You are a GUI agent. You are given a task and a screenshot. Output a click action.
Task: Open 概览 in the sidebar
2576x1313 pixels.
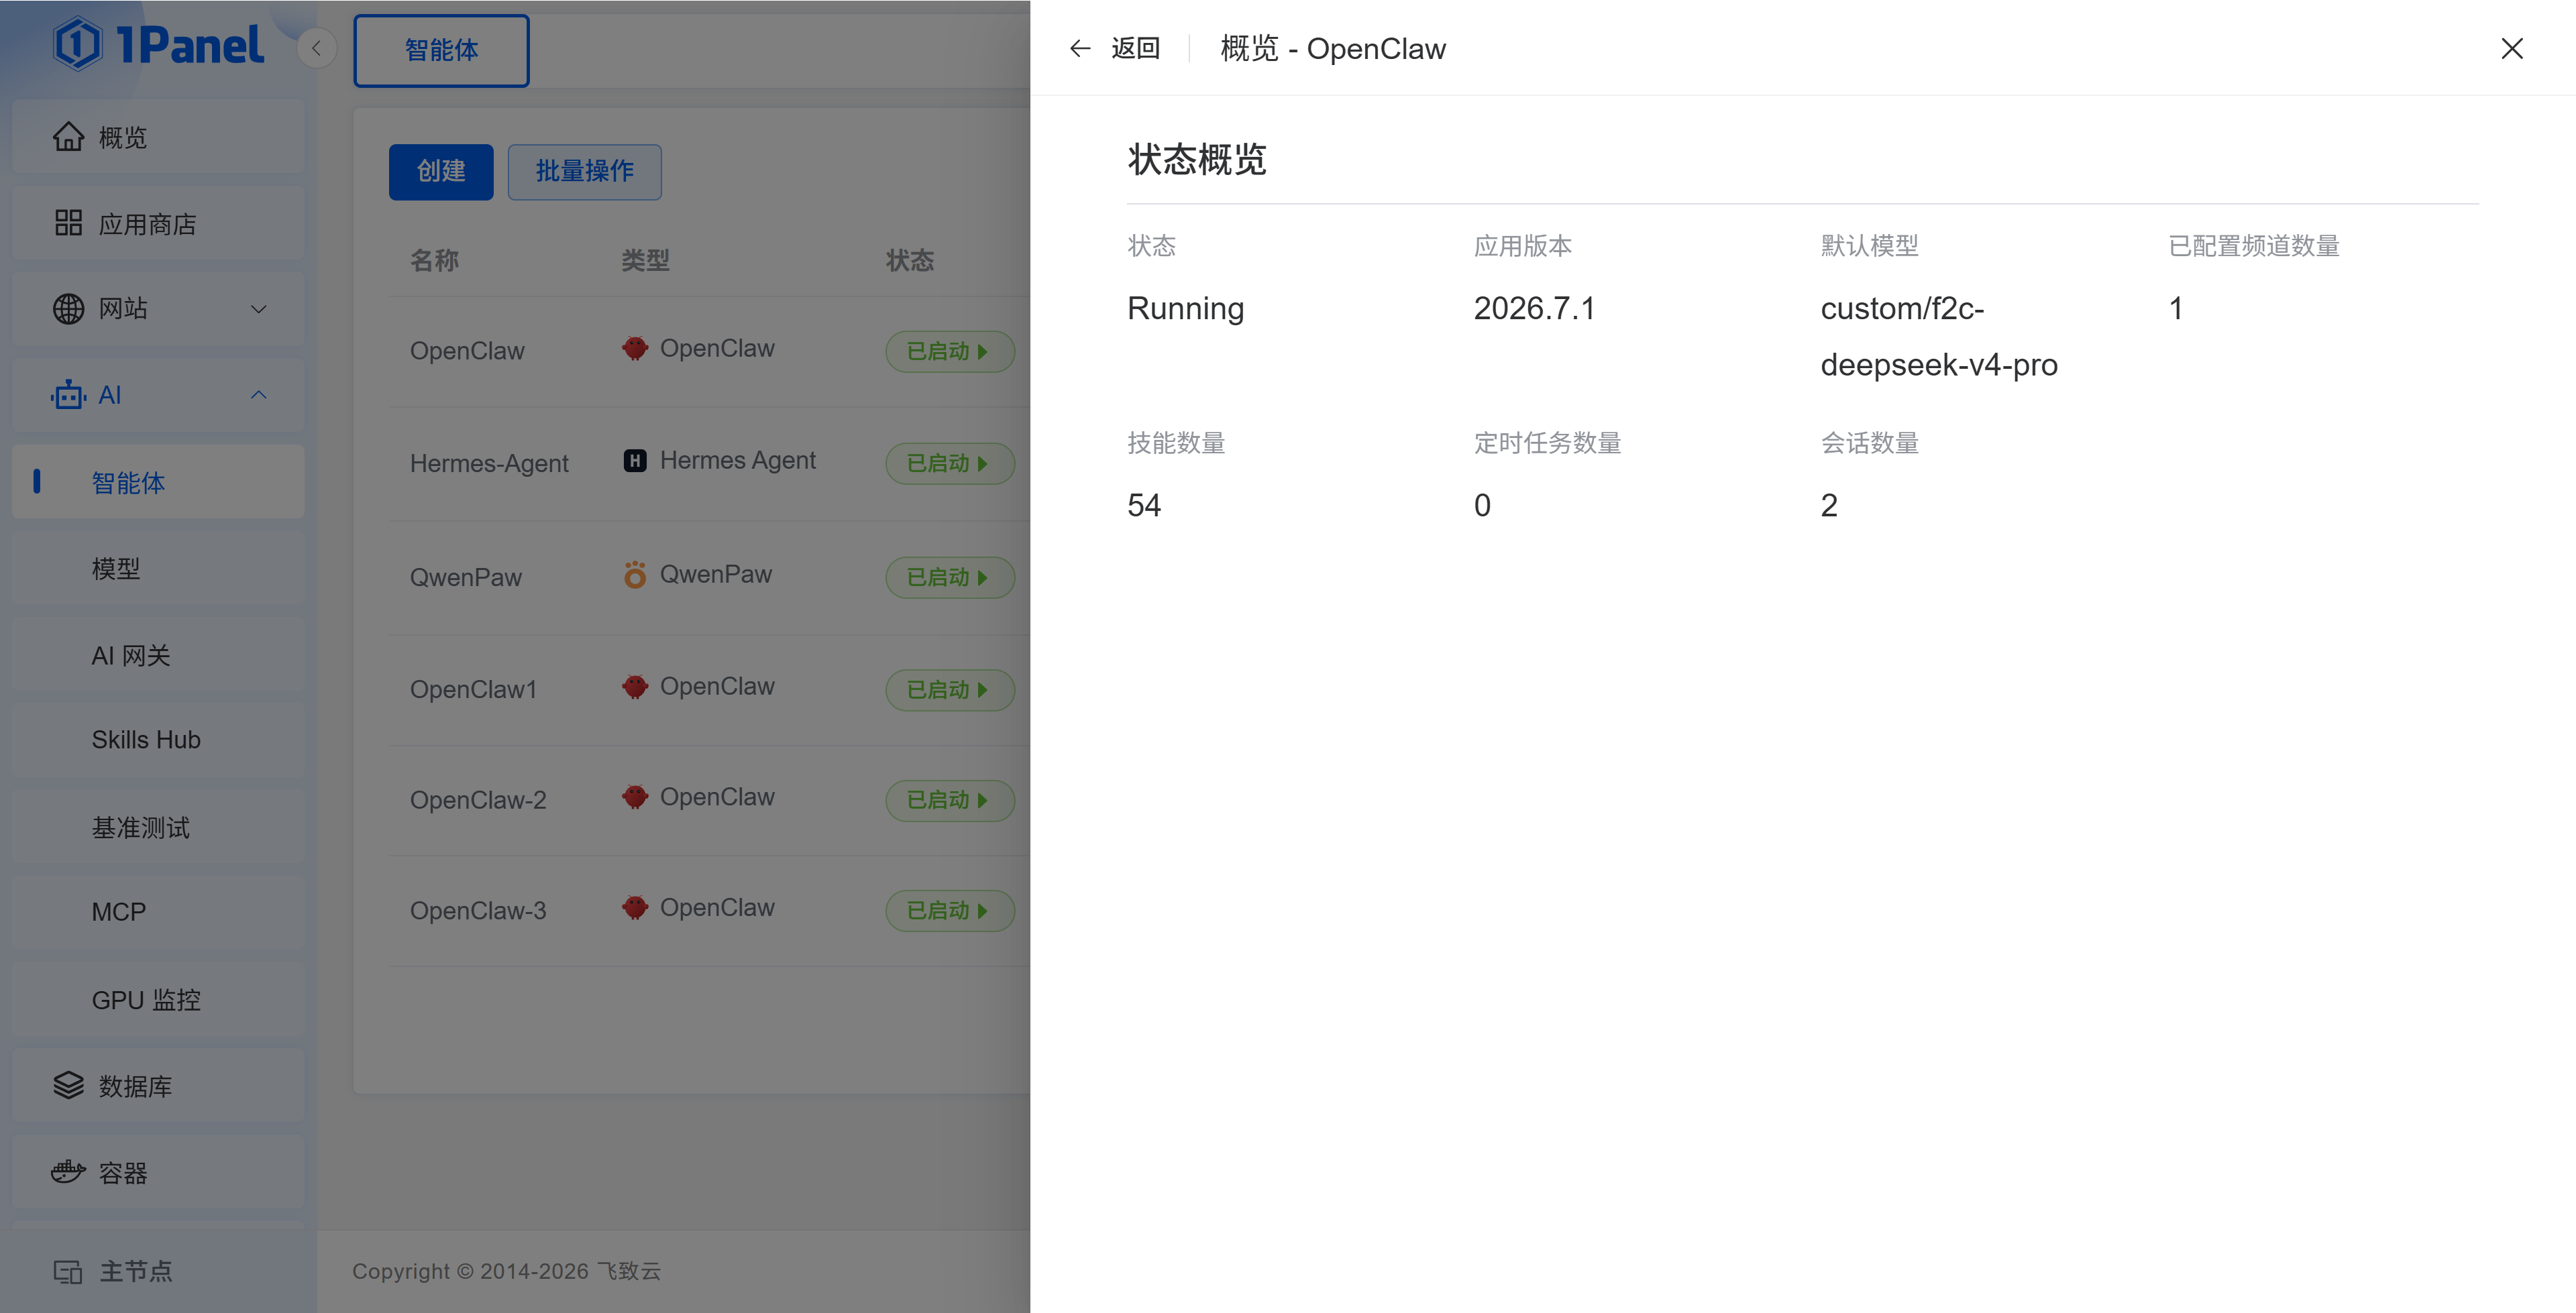pos(158,137)
